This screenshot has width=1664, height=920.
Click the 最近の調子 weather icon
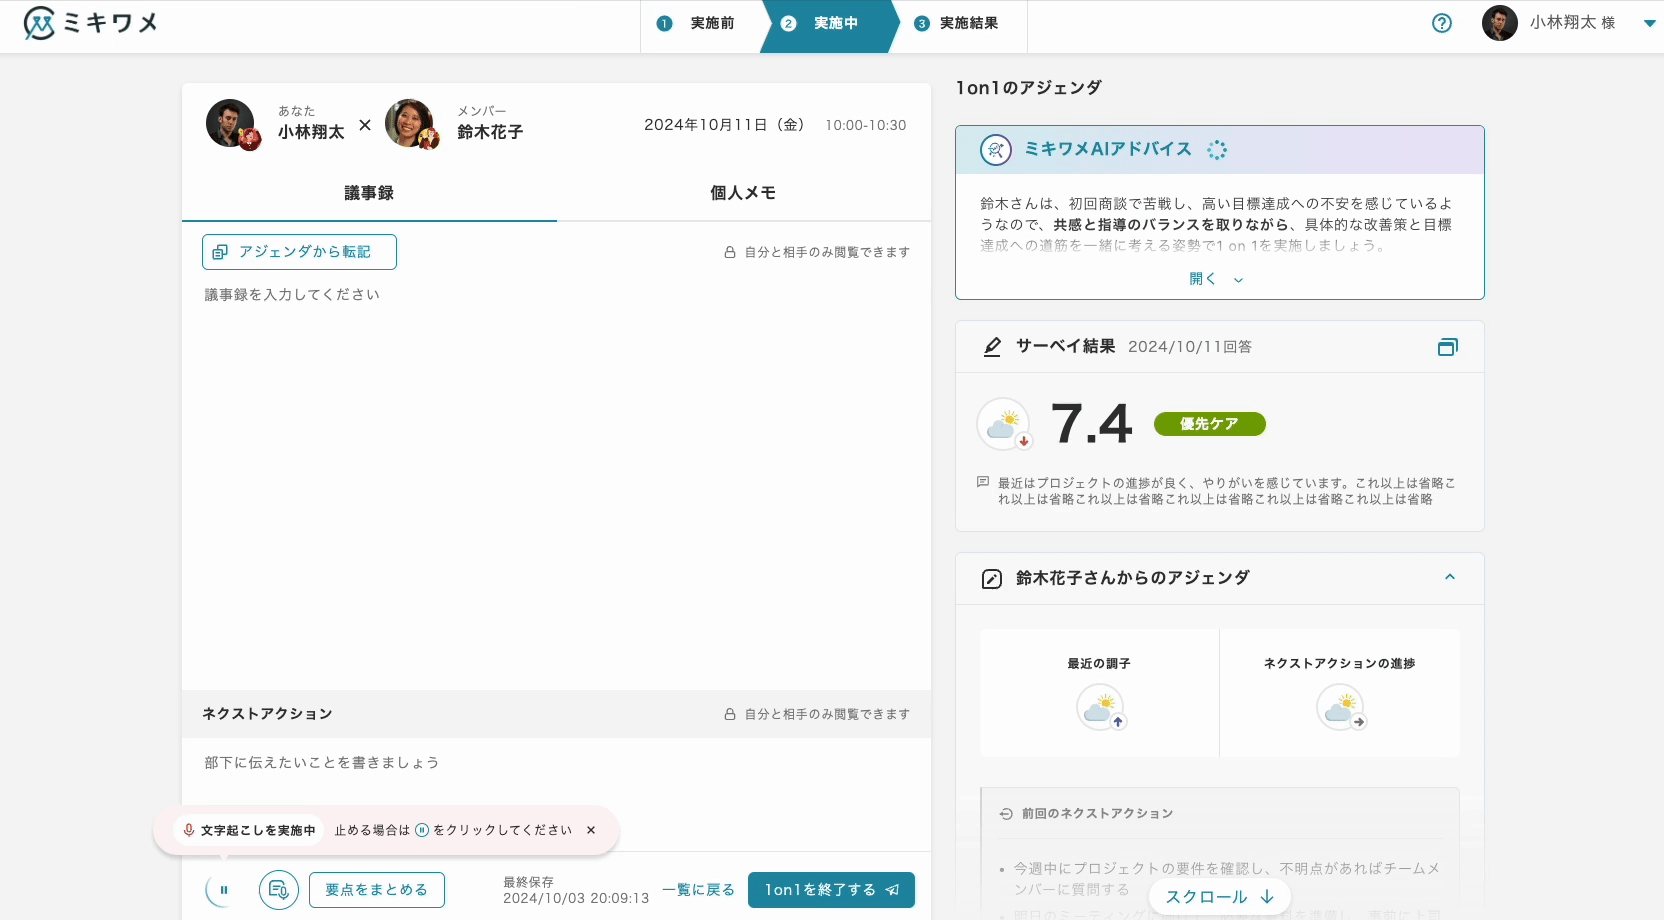coord(1099,707)
